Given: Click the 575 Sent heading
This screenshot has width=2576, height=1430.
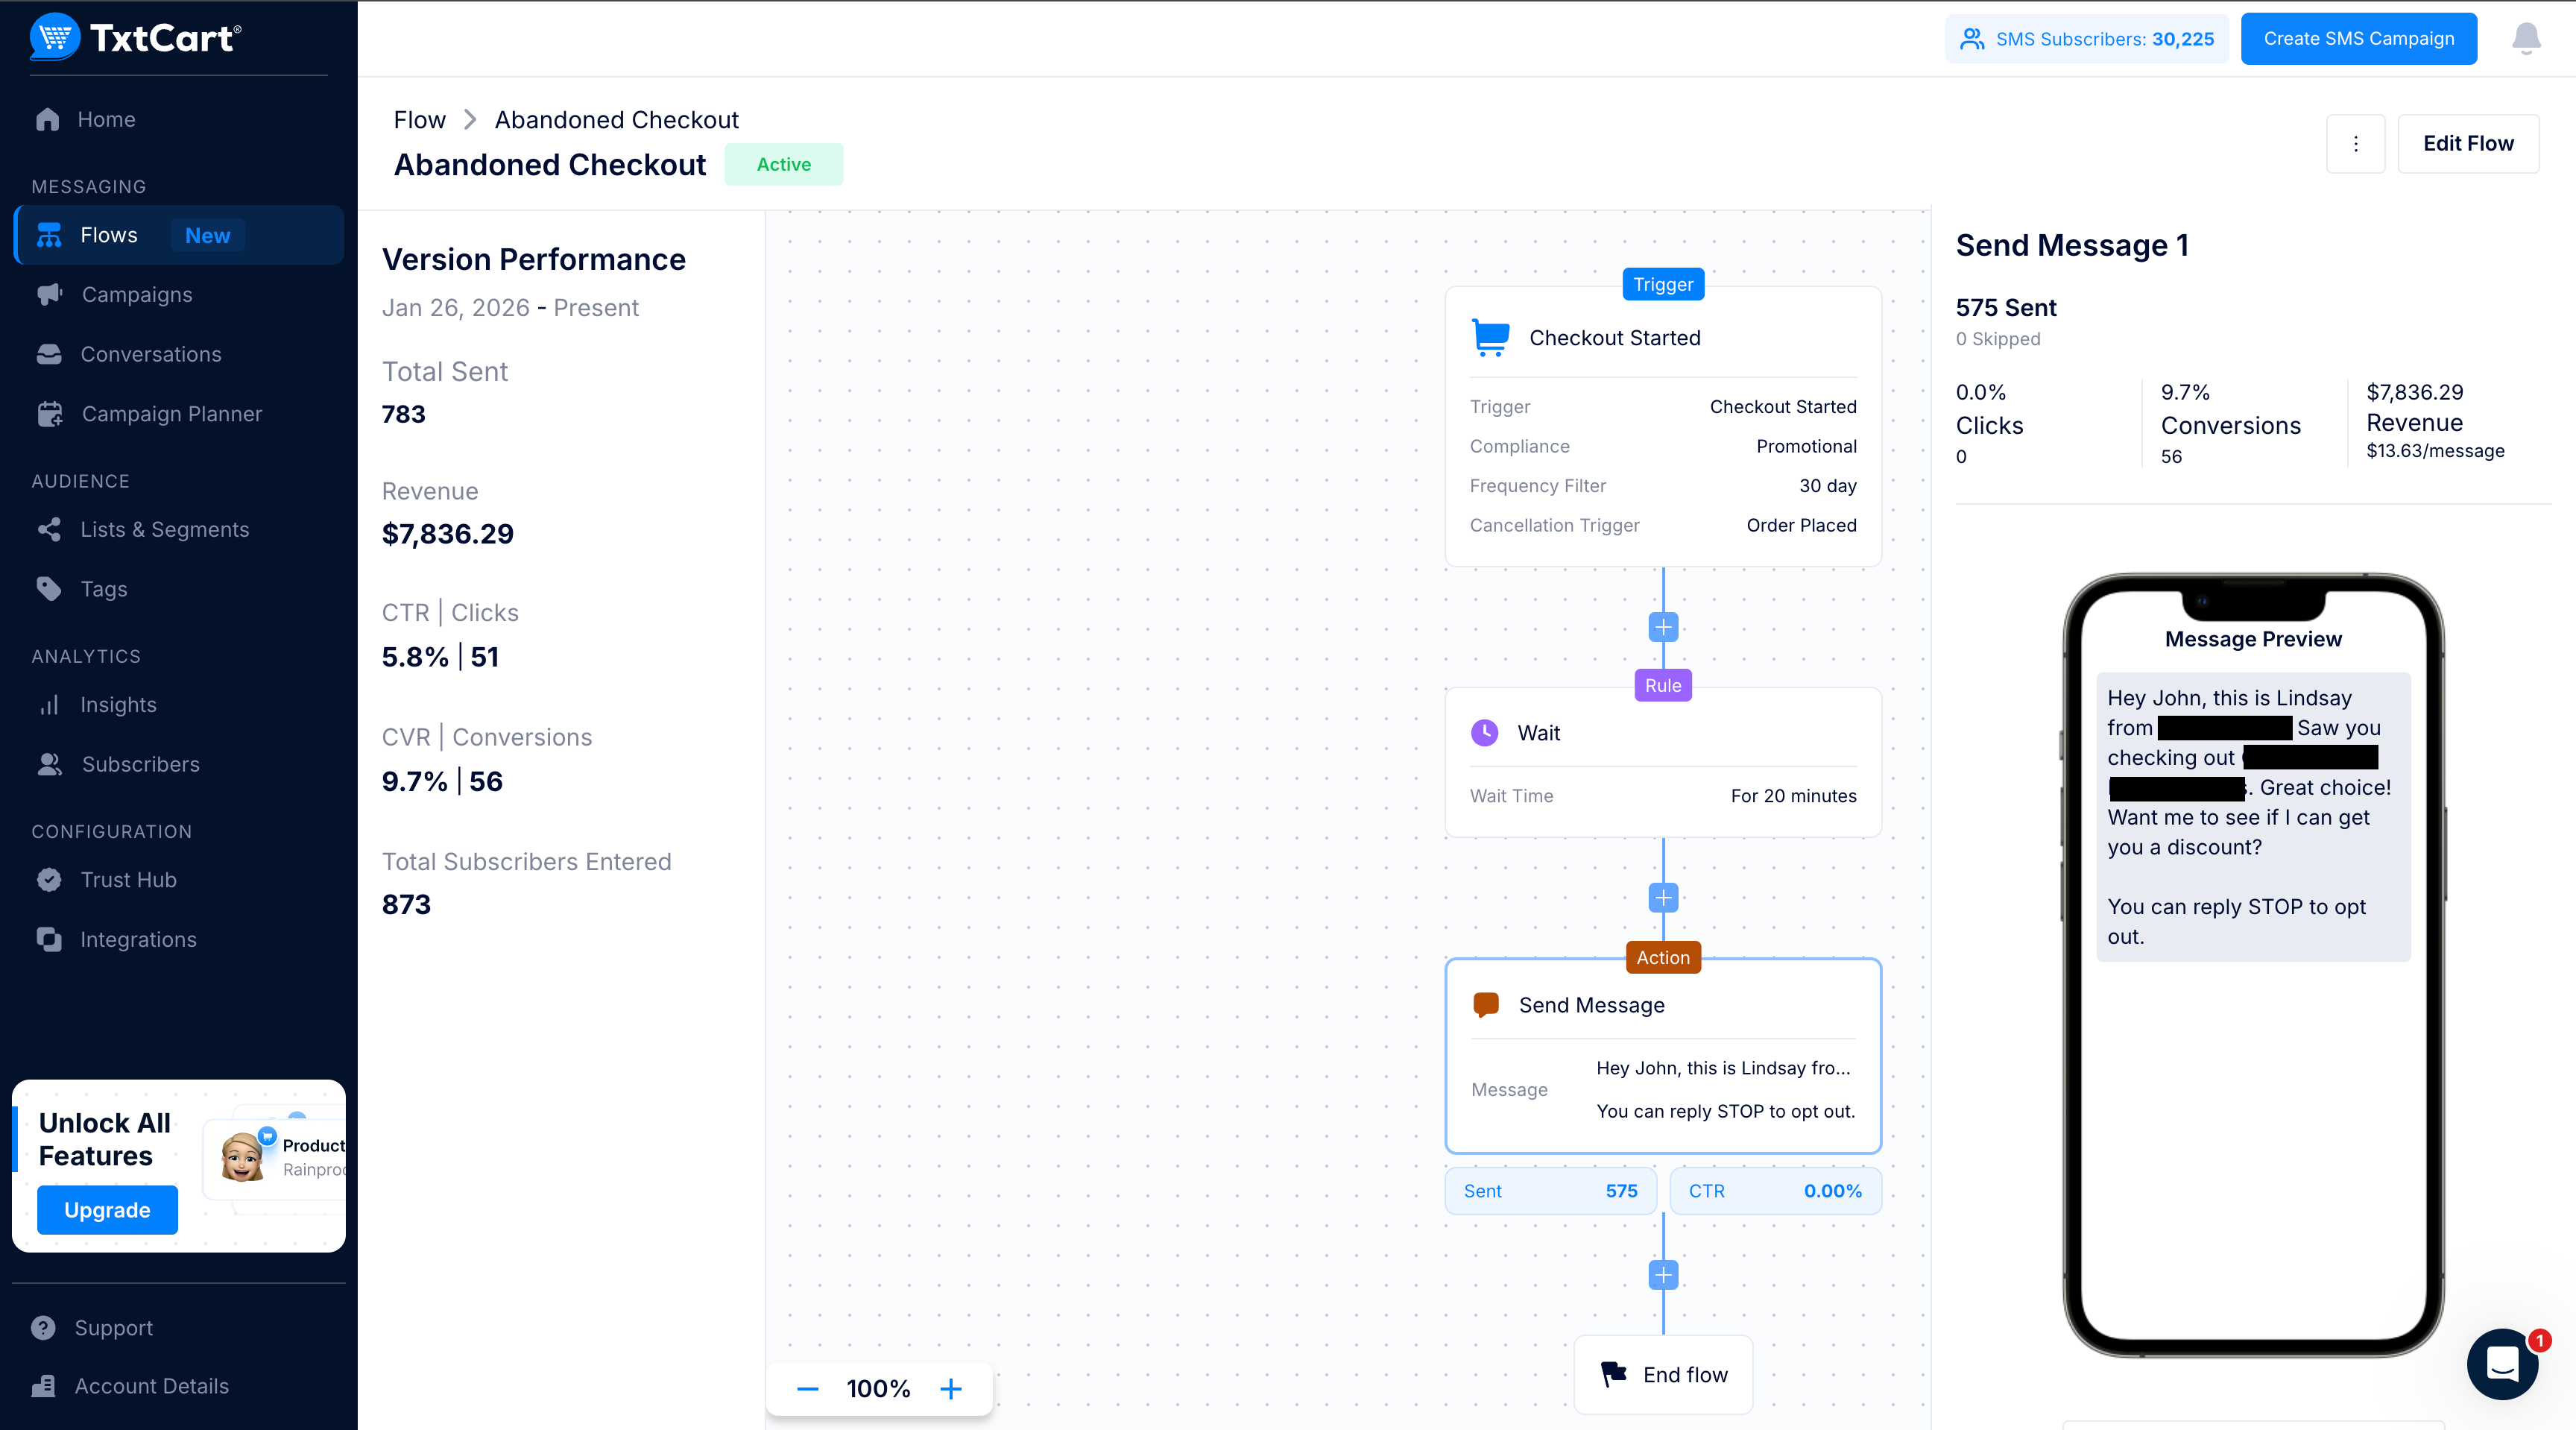Looking at the screenshot, I should 2006,308.
